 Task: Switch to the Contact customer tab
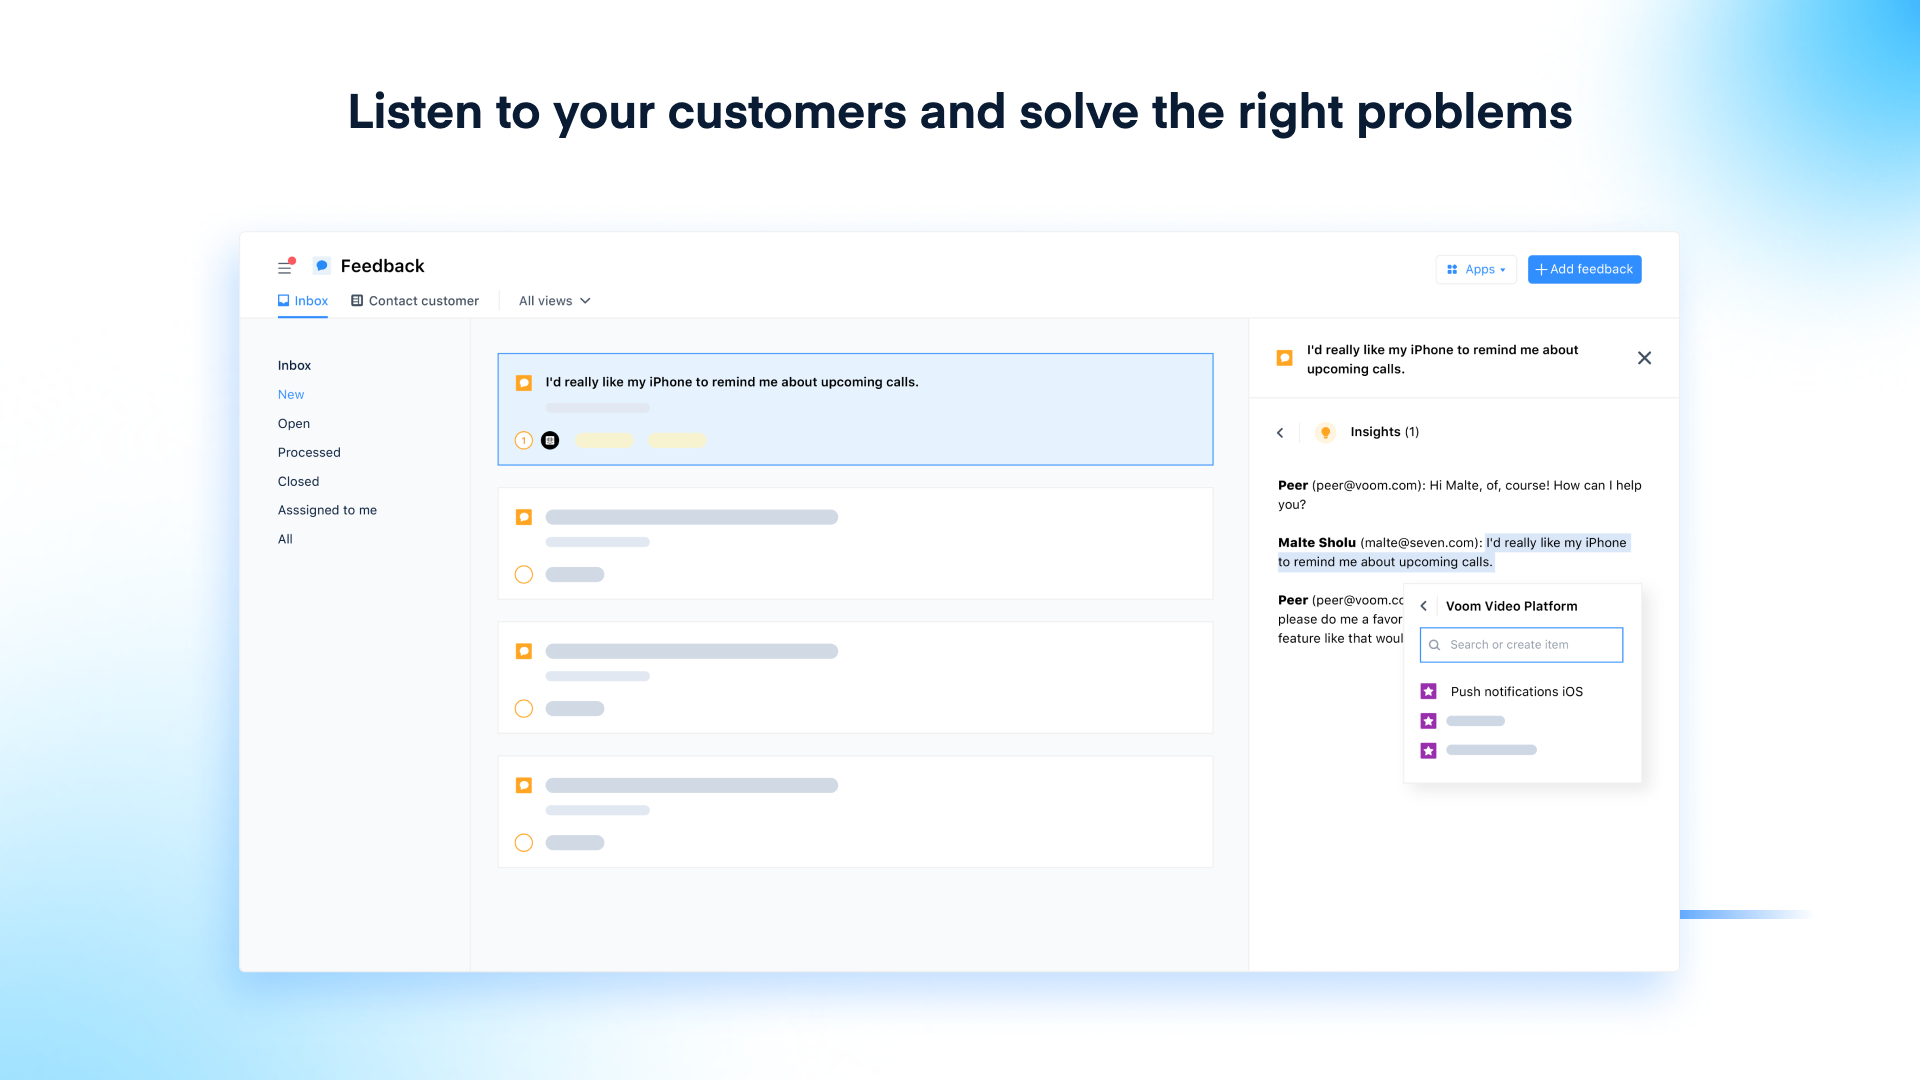pos(415,301)
